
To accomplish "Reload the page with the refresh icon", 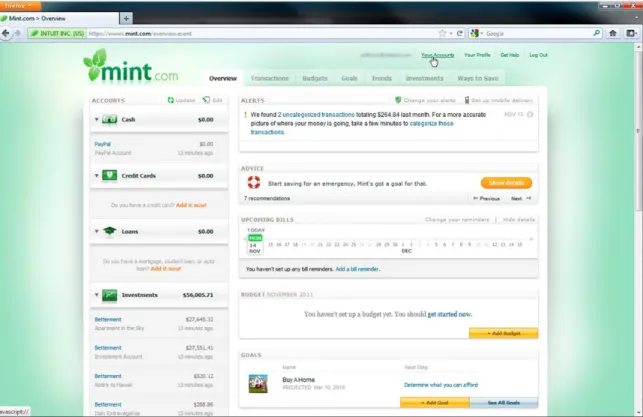I will (460, 34).
